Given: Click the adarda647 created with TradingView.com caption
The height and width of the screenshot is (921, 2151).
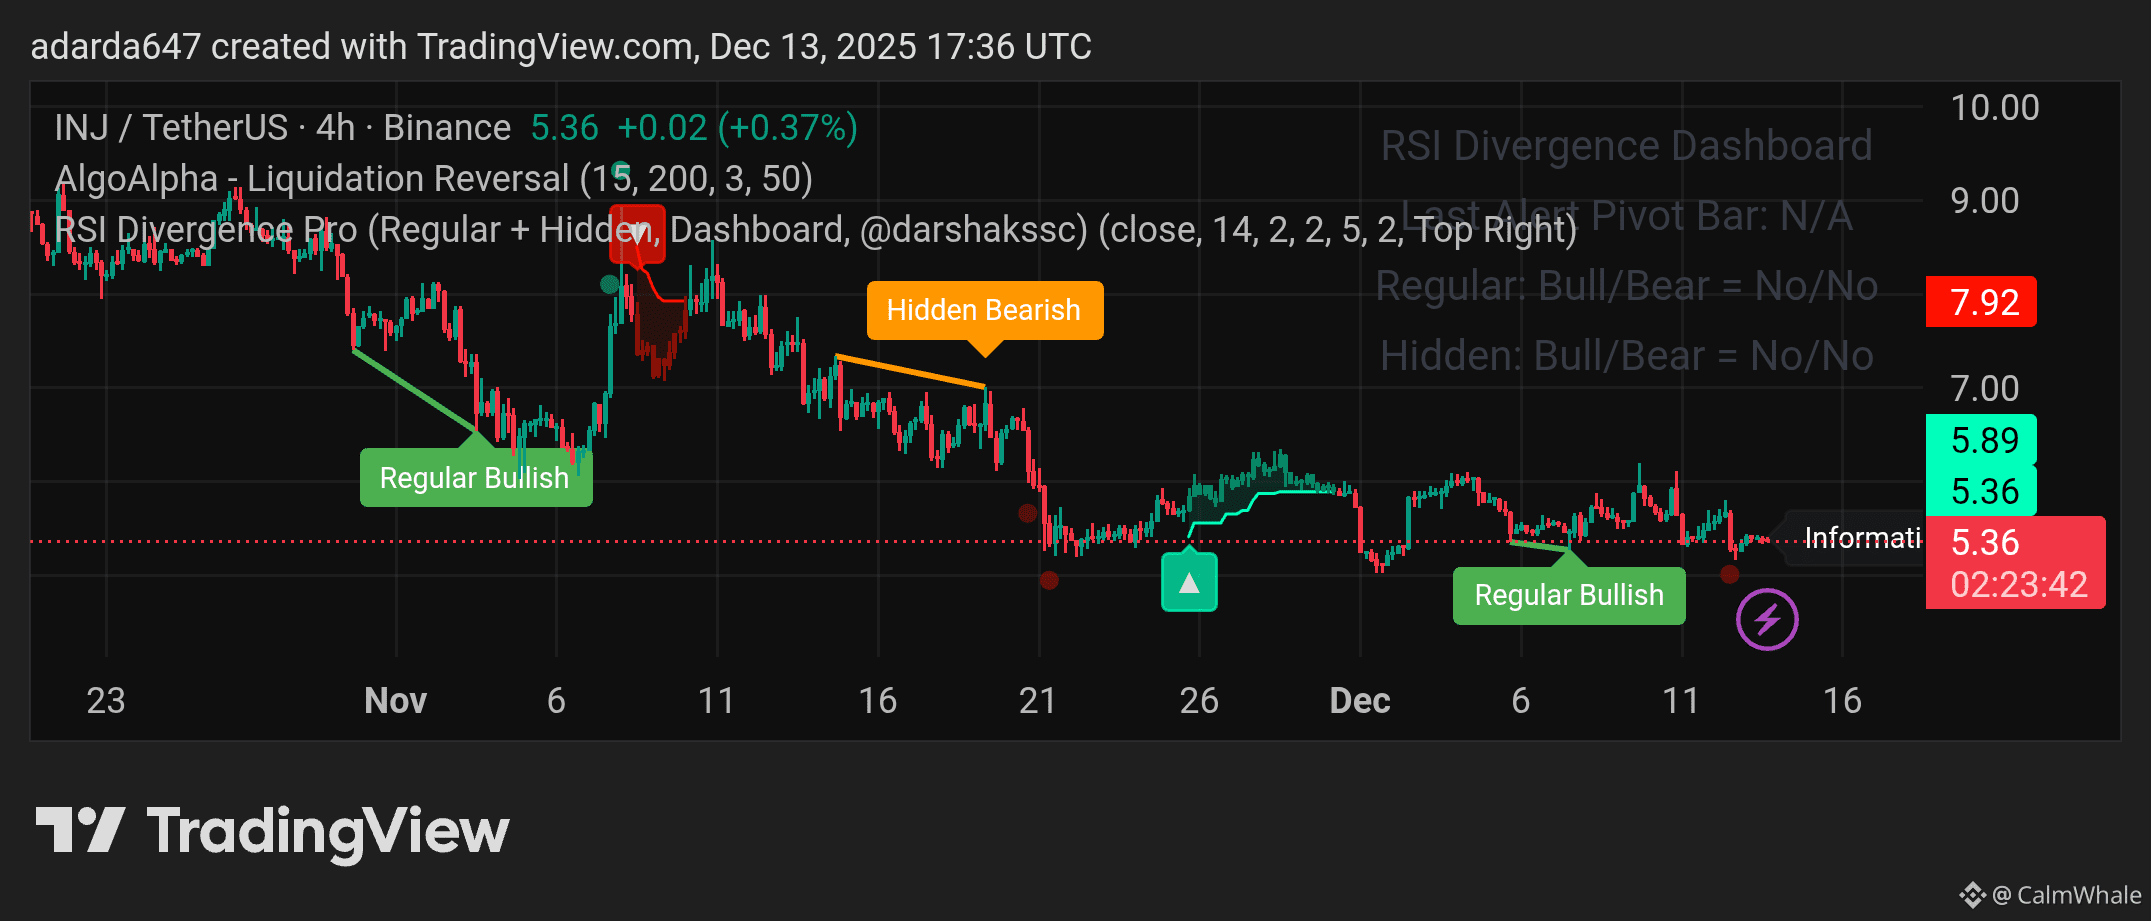Looking at the screenshot, I should 561,47.
